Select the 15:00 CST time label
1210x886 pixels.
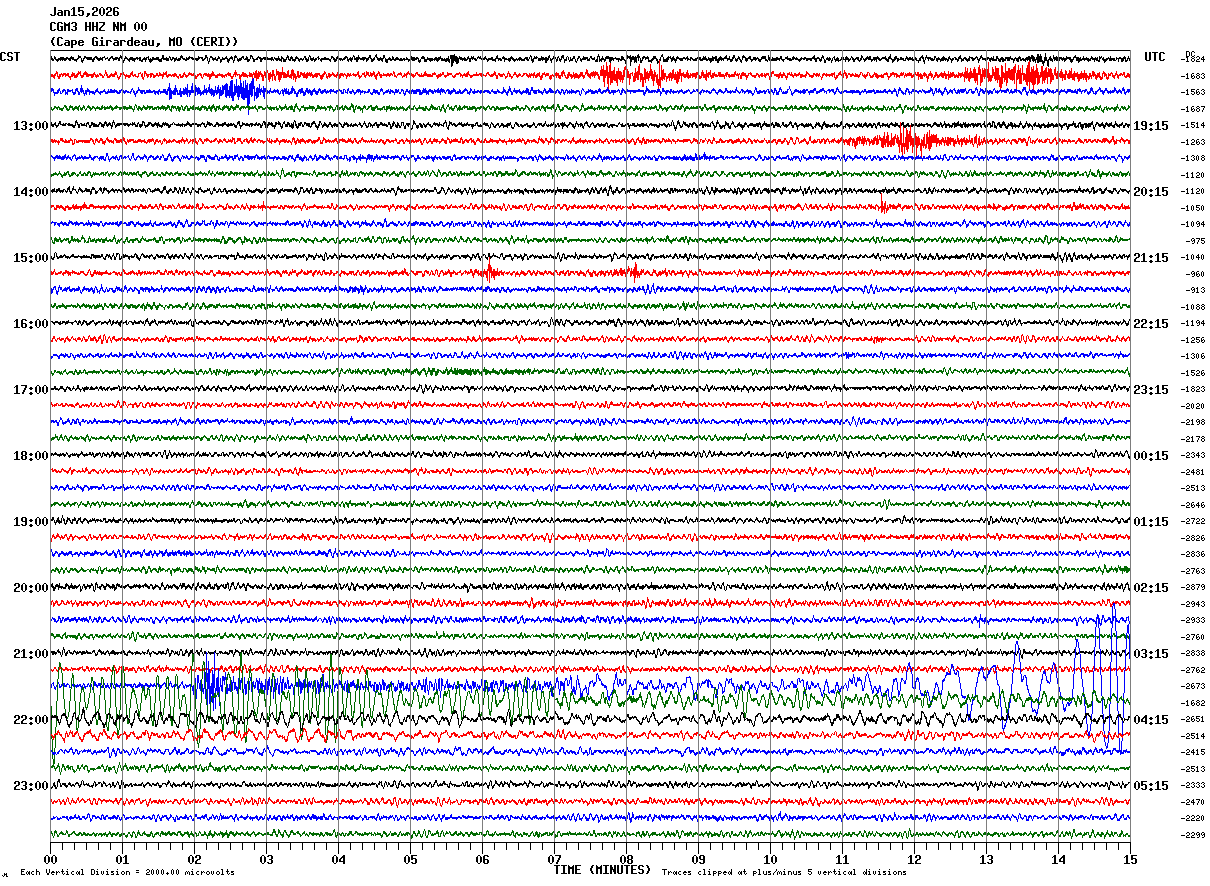[30, 258]
